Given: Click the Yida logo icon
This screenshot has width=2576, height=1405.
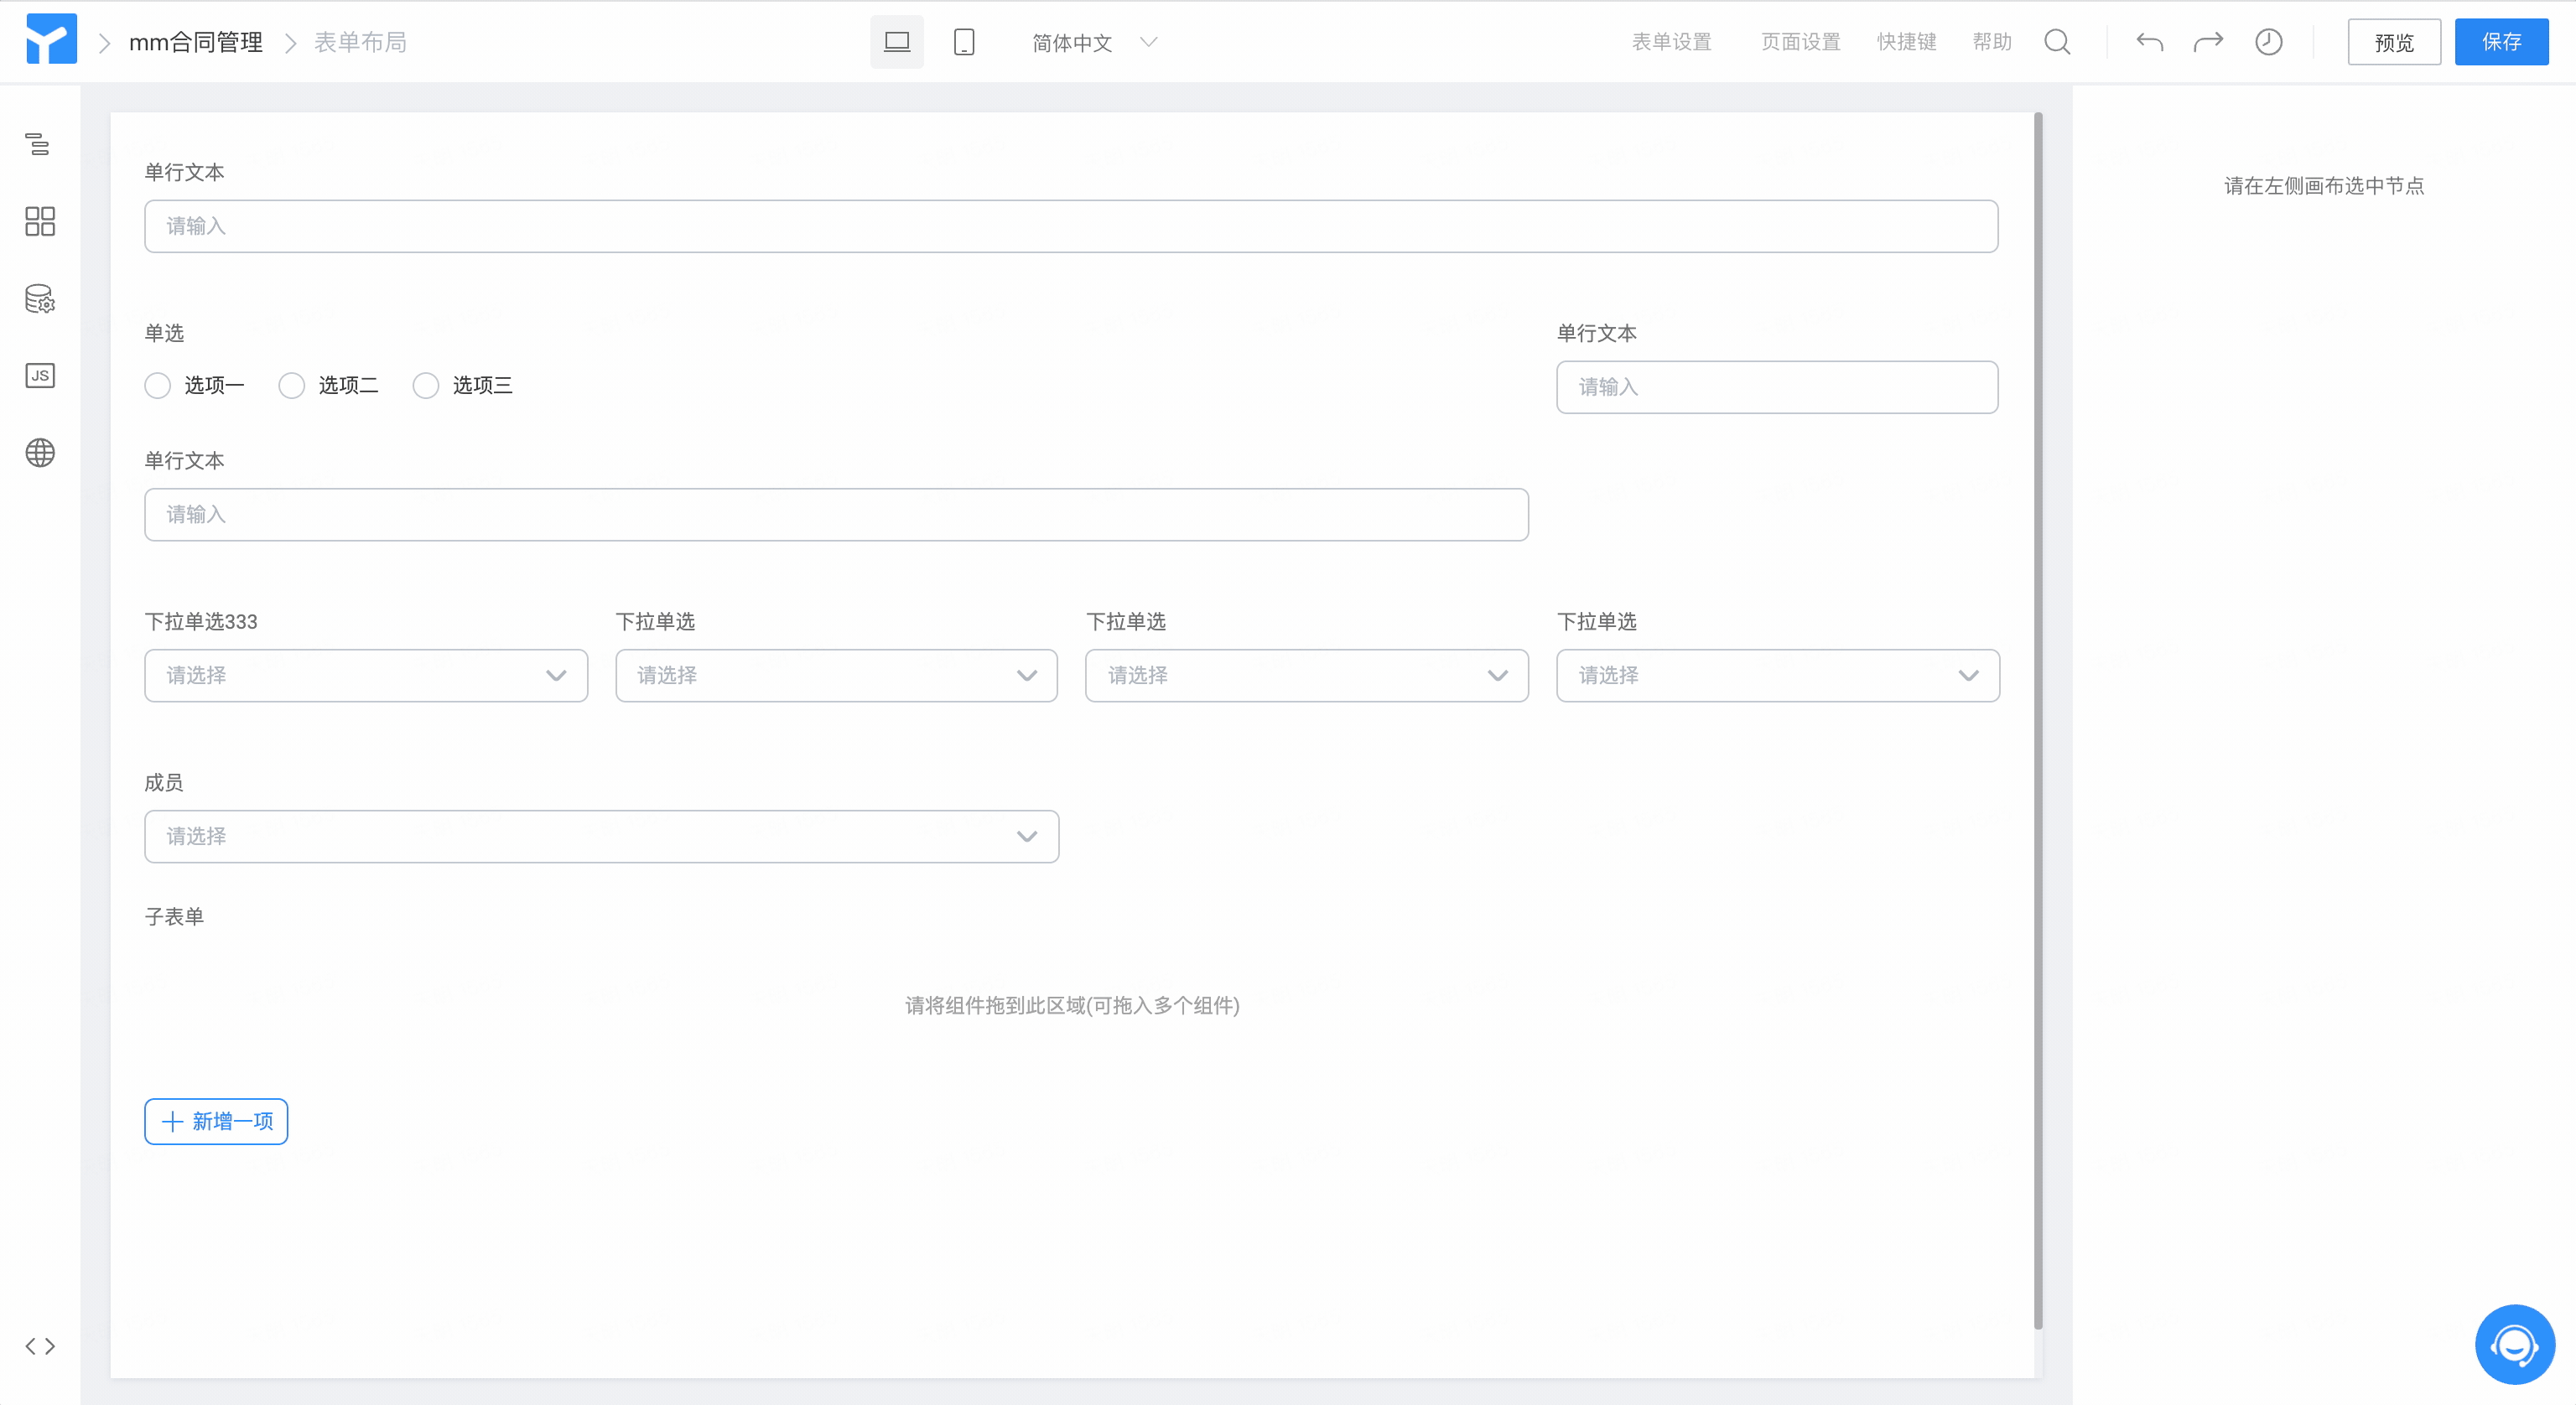Looking at the screenshot, I should click(51, 40).
